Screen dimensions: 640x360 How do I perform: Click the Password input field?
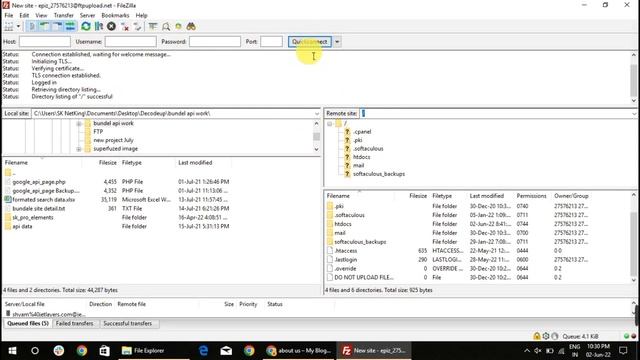coord(215,42)
